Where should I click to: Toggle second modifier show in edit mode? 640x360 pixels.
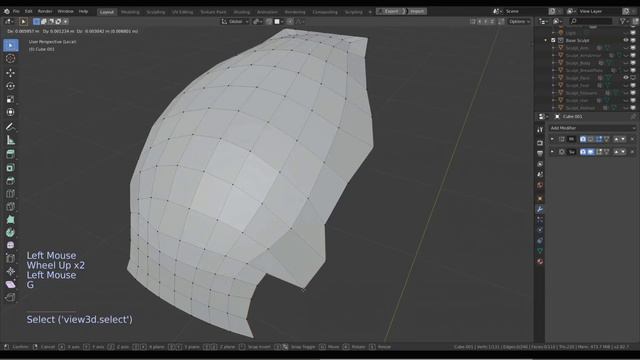[x=599, y=152]
